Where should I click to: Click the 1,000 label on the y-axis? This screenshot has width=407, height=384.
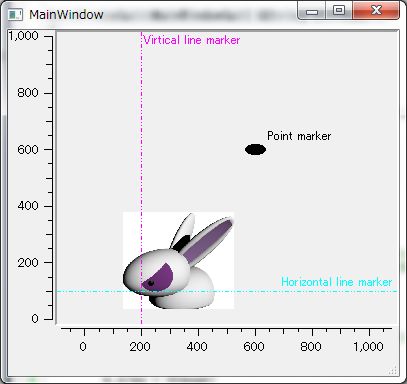[x=23, y=36]
